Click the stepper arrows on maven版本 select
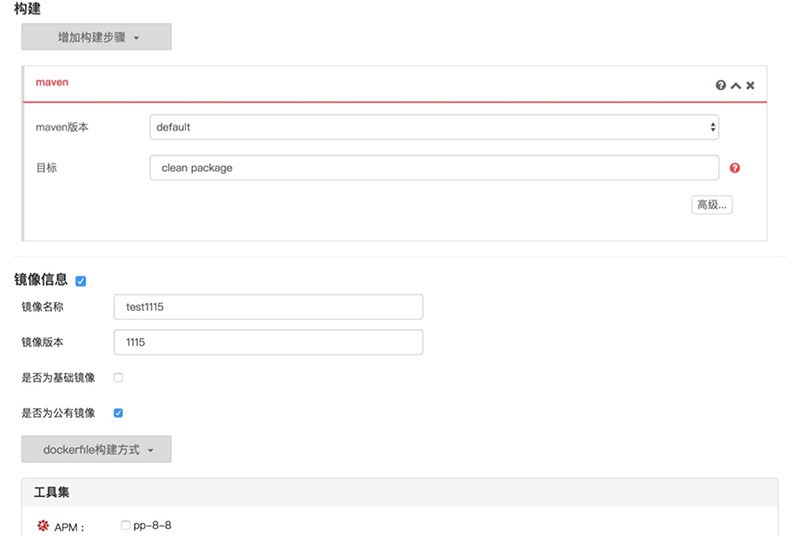This screenshot has width=800, height=536. coord(713,127)
